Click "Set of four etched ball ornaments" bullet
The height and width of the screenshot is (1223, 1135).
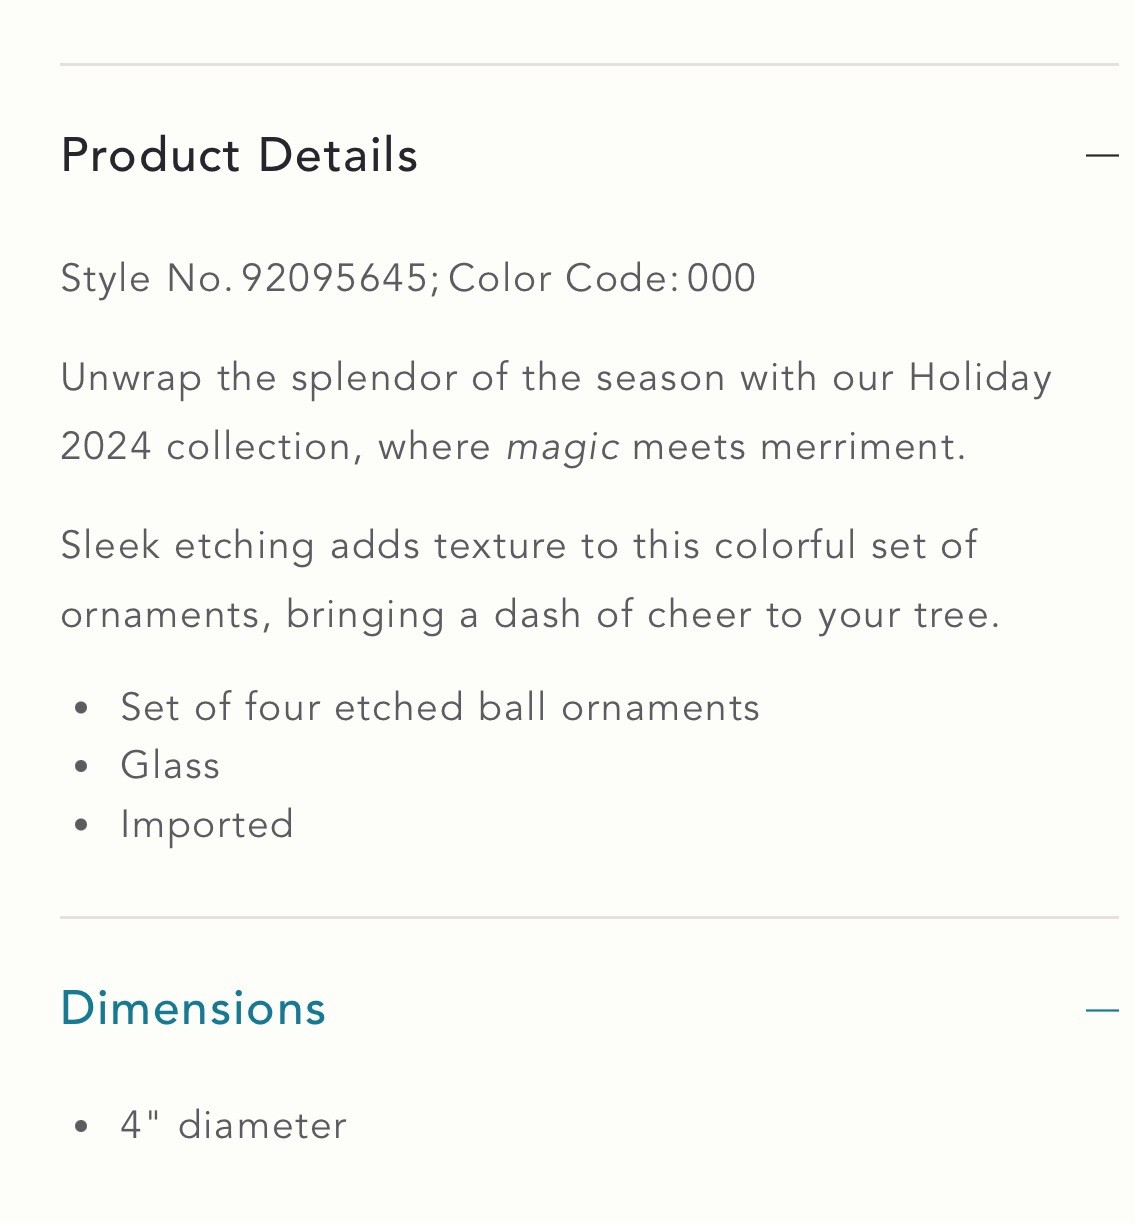pos(440,708)
